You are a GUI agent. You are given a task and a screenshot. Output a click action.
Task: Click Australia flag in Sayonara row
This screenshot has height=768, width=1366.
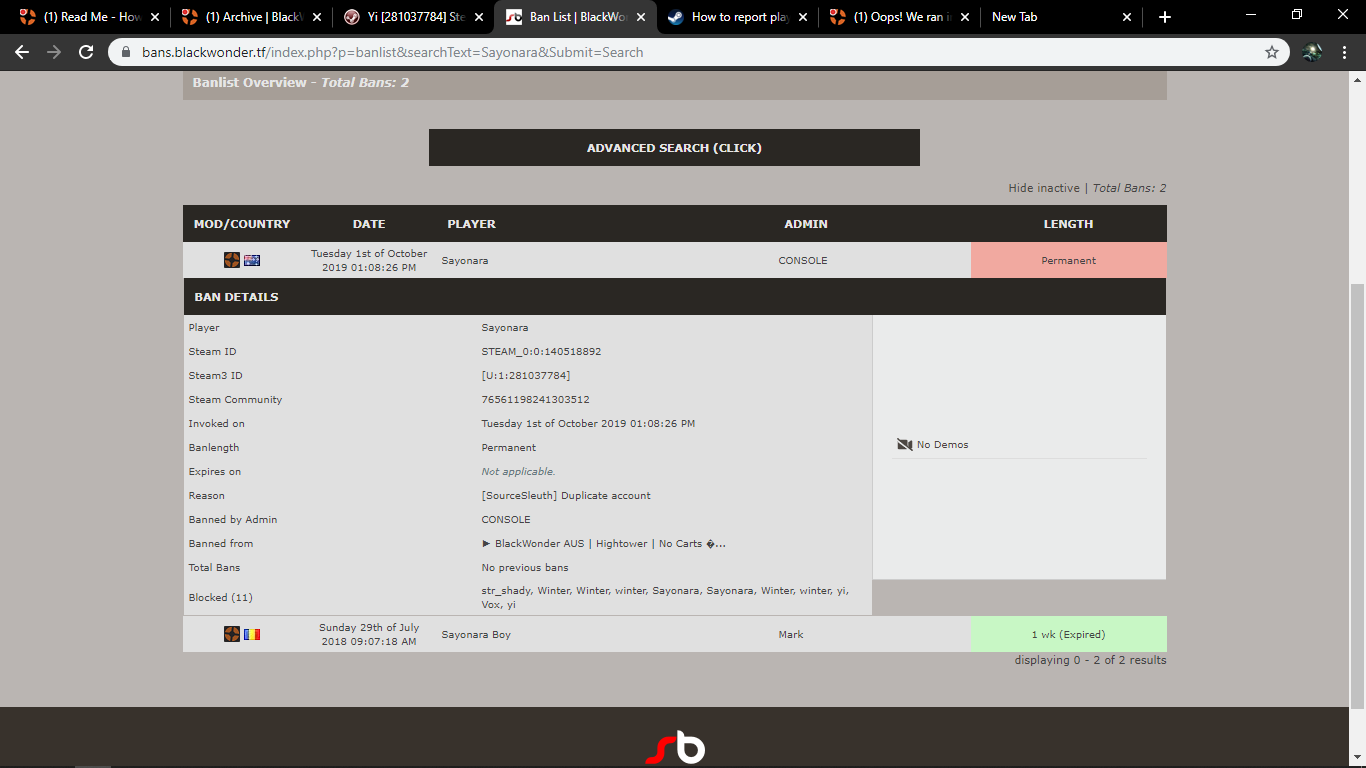tap(252, 260)
